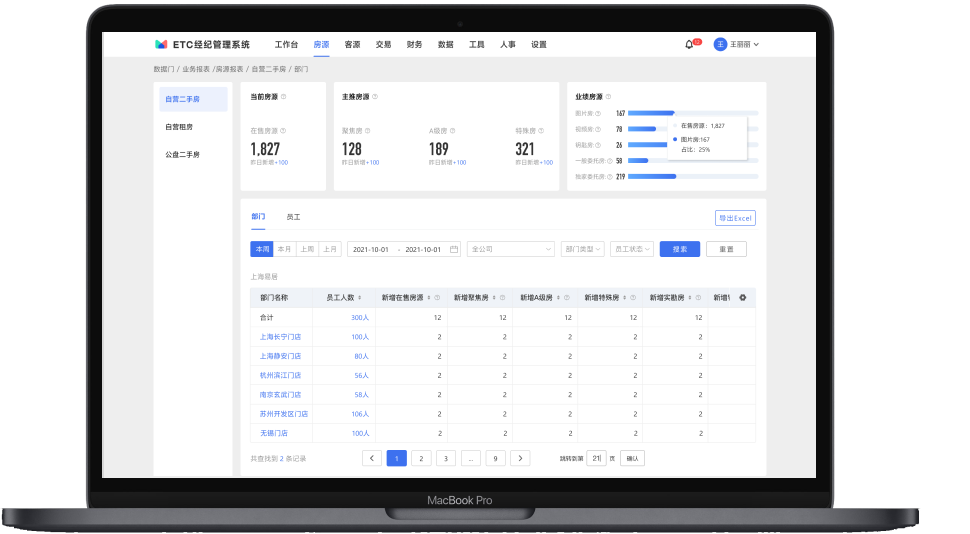Open the 客源 menu

point(353,45)
